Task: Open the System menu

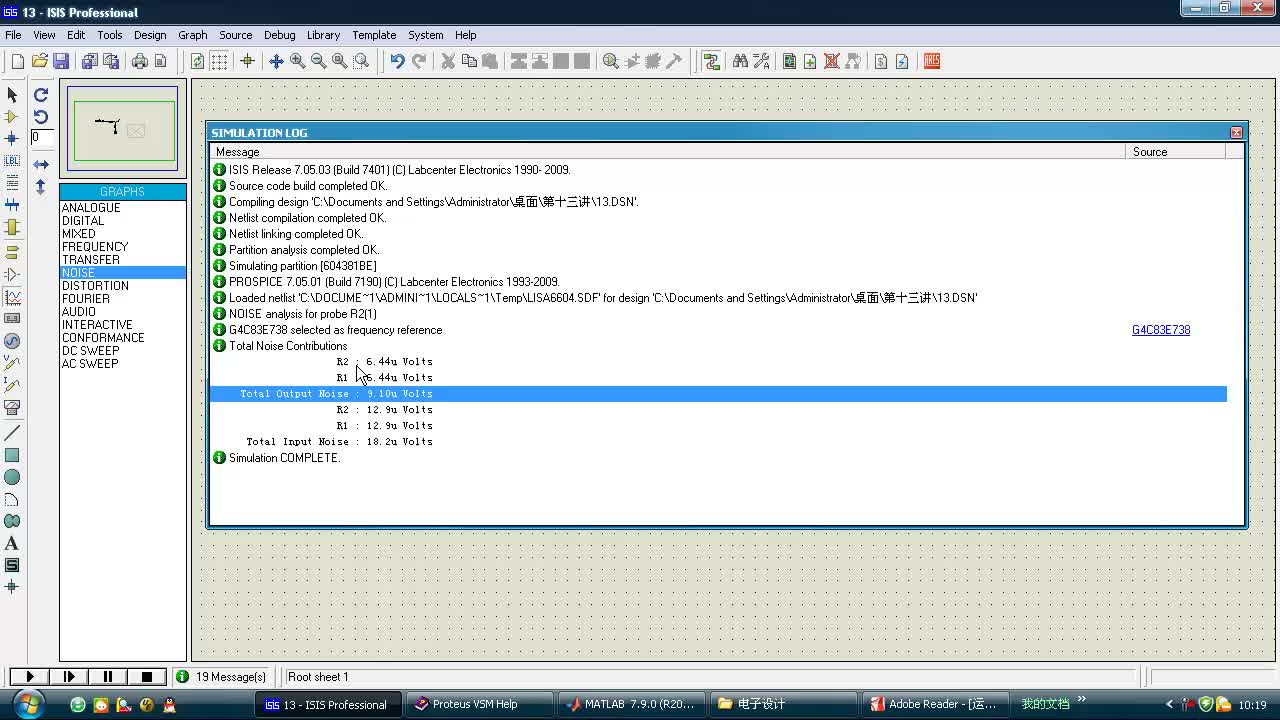Action: [x=425, y=35]
